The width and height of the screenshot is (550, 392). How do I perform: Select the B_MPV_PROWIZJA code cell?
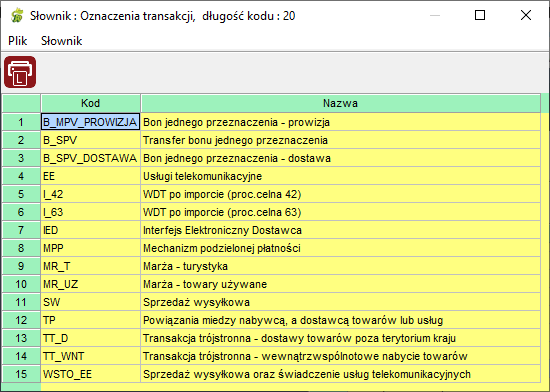90,122
